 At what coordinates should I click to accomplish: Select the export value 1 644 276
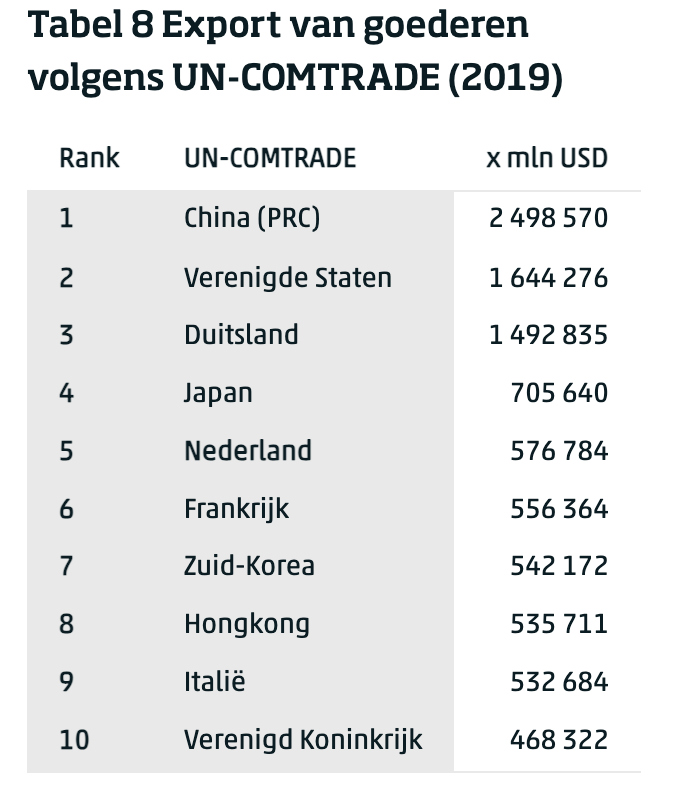[548, 277]
